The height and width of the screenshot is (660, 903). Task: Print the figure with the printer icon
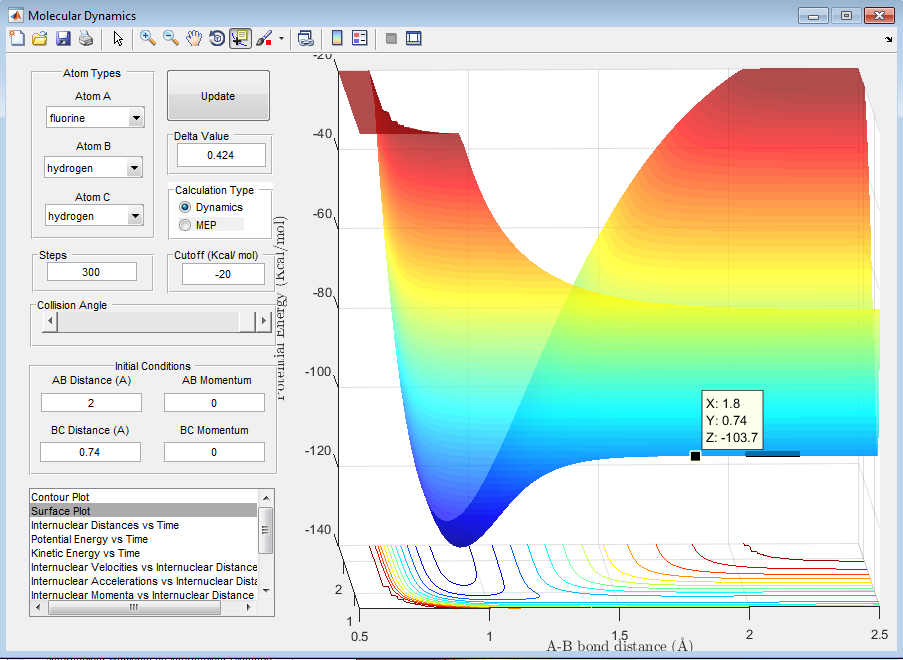tap(86, 38)
